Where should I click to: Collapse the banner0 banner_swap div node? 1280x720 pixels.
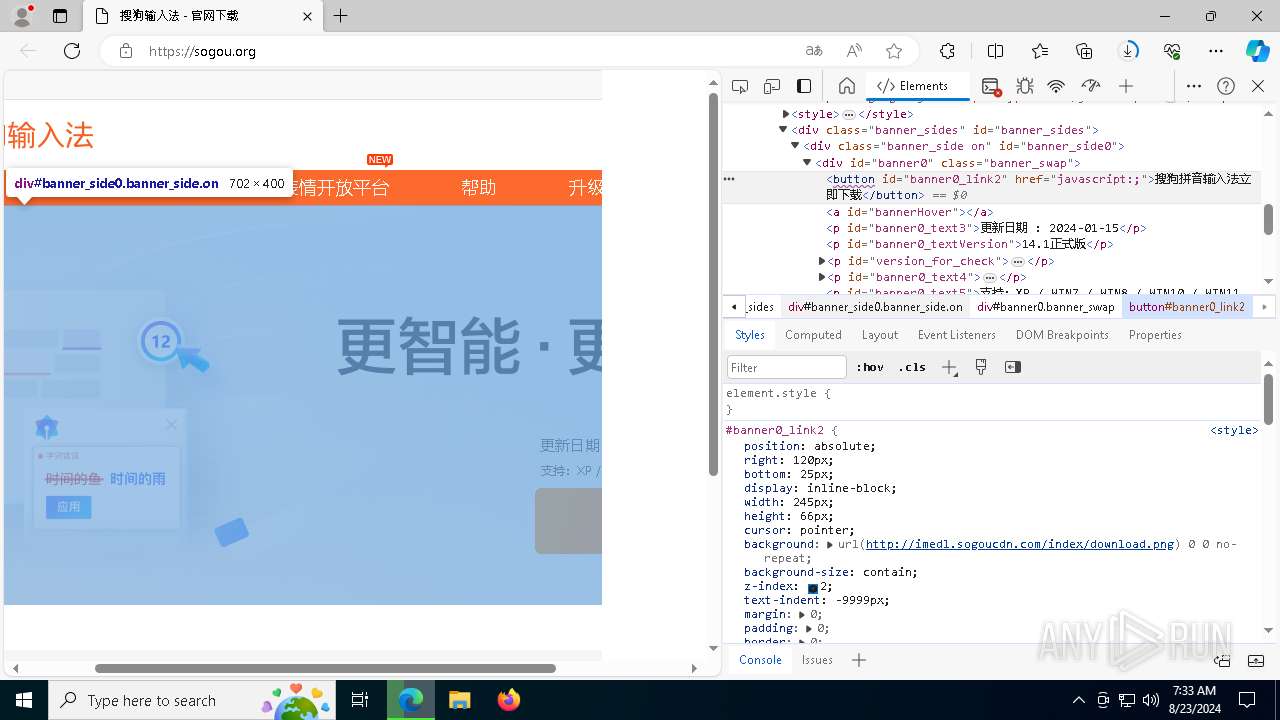807,162
